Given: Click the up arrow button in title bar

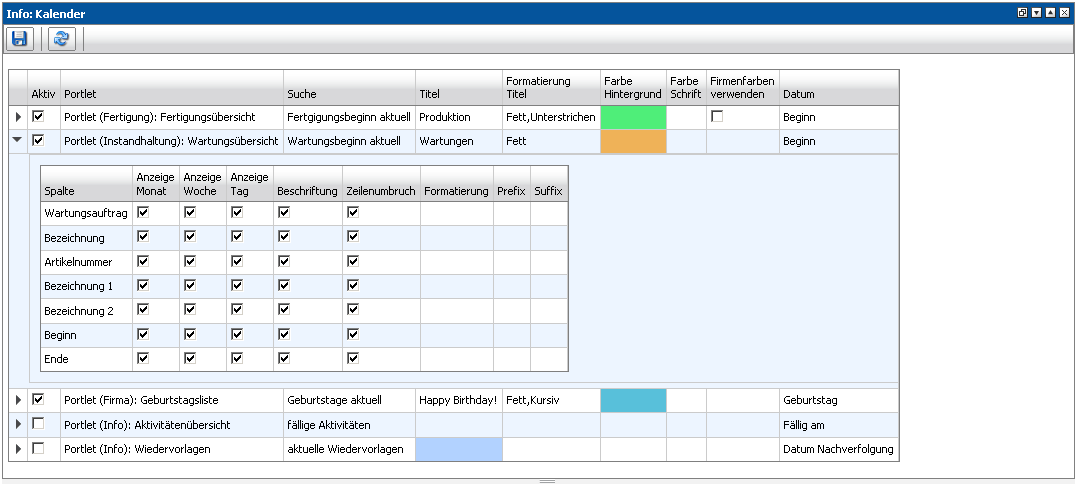Looking at the screenshot, I should pyautogui.click(x=1050, y=13).
